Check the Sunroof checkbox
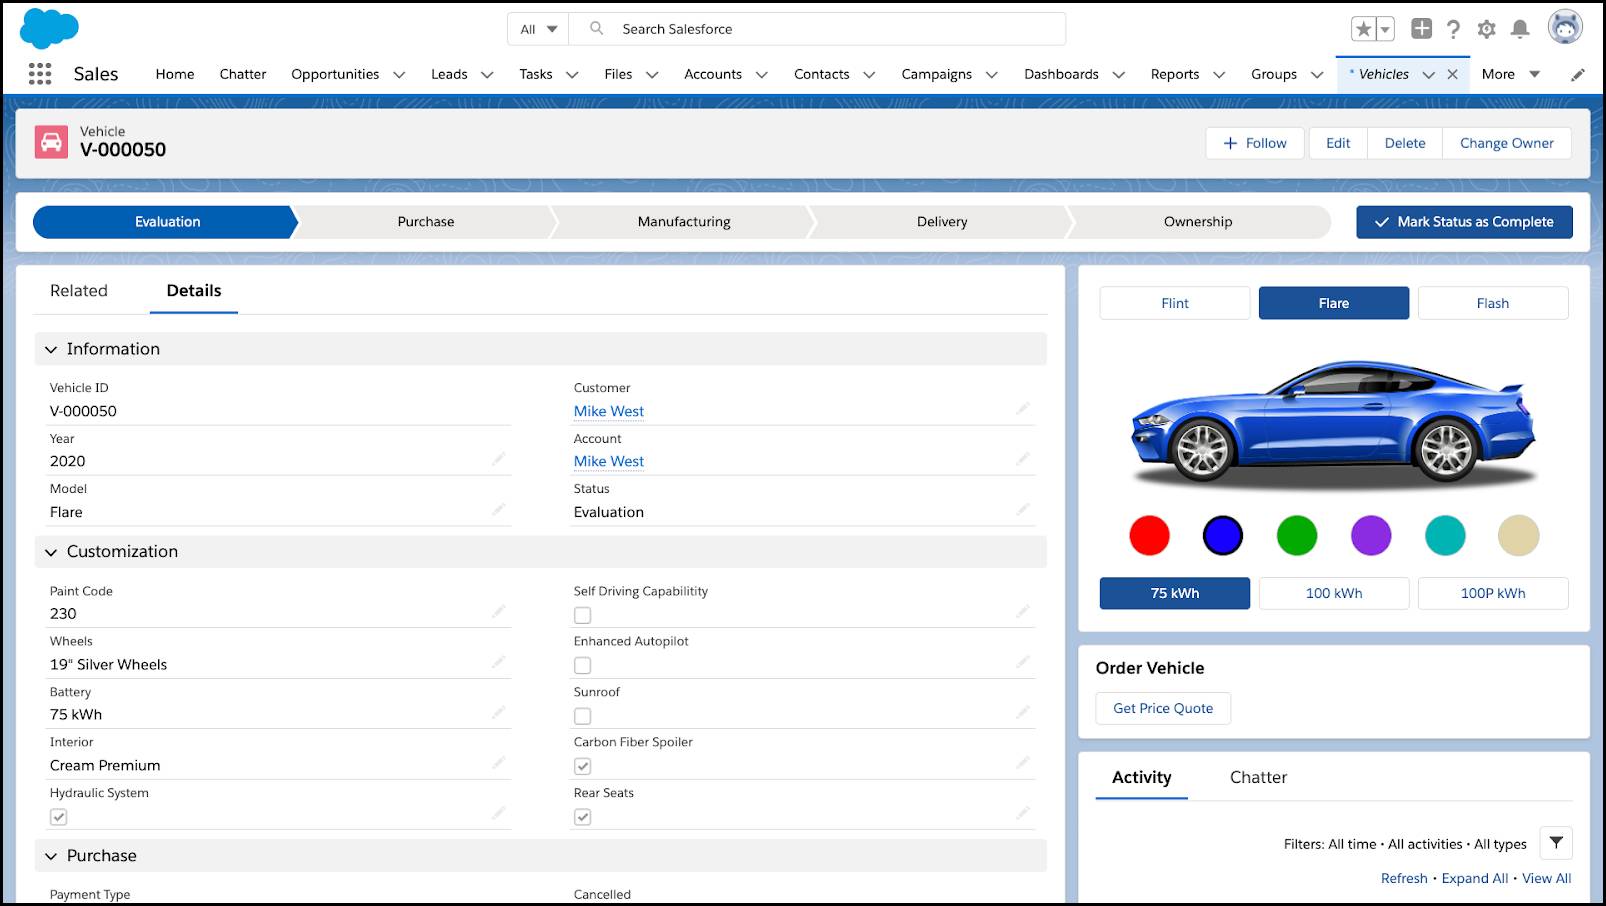 coord(583,716)
